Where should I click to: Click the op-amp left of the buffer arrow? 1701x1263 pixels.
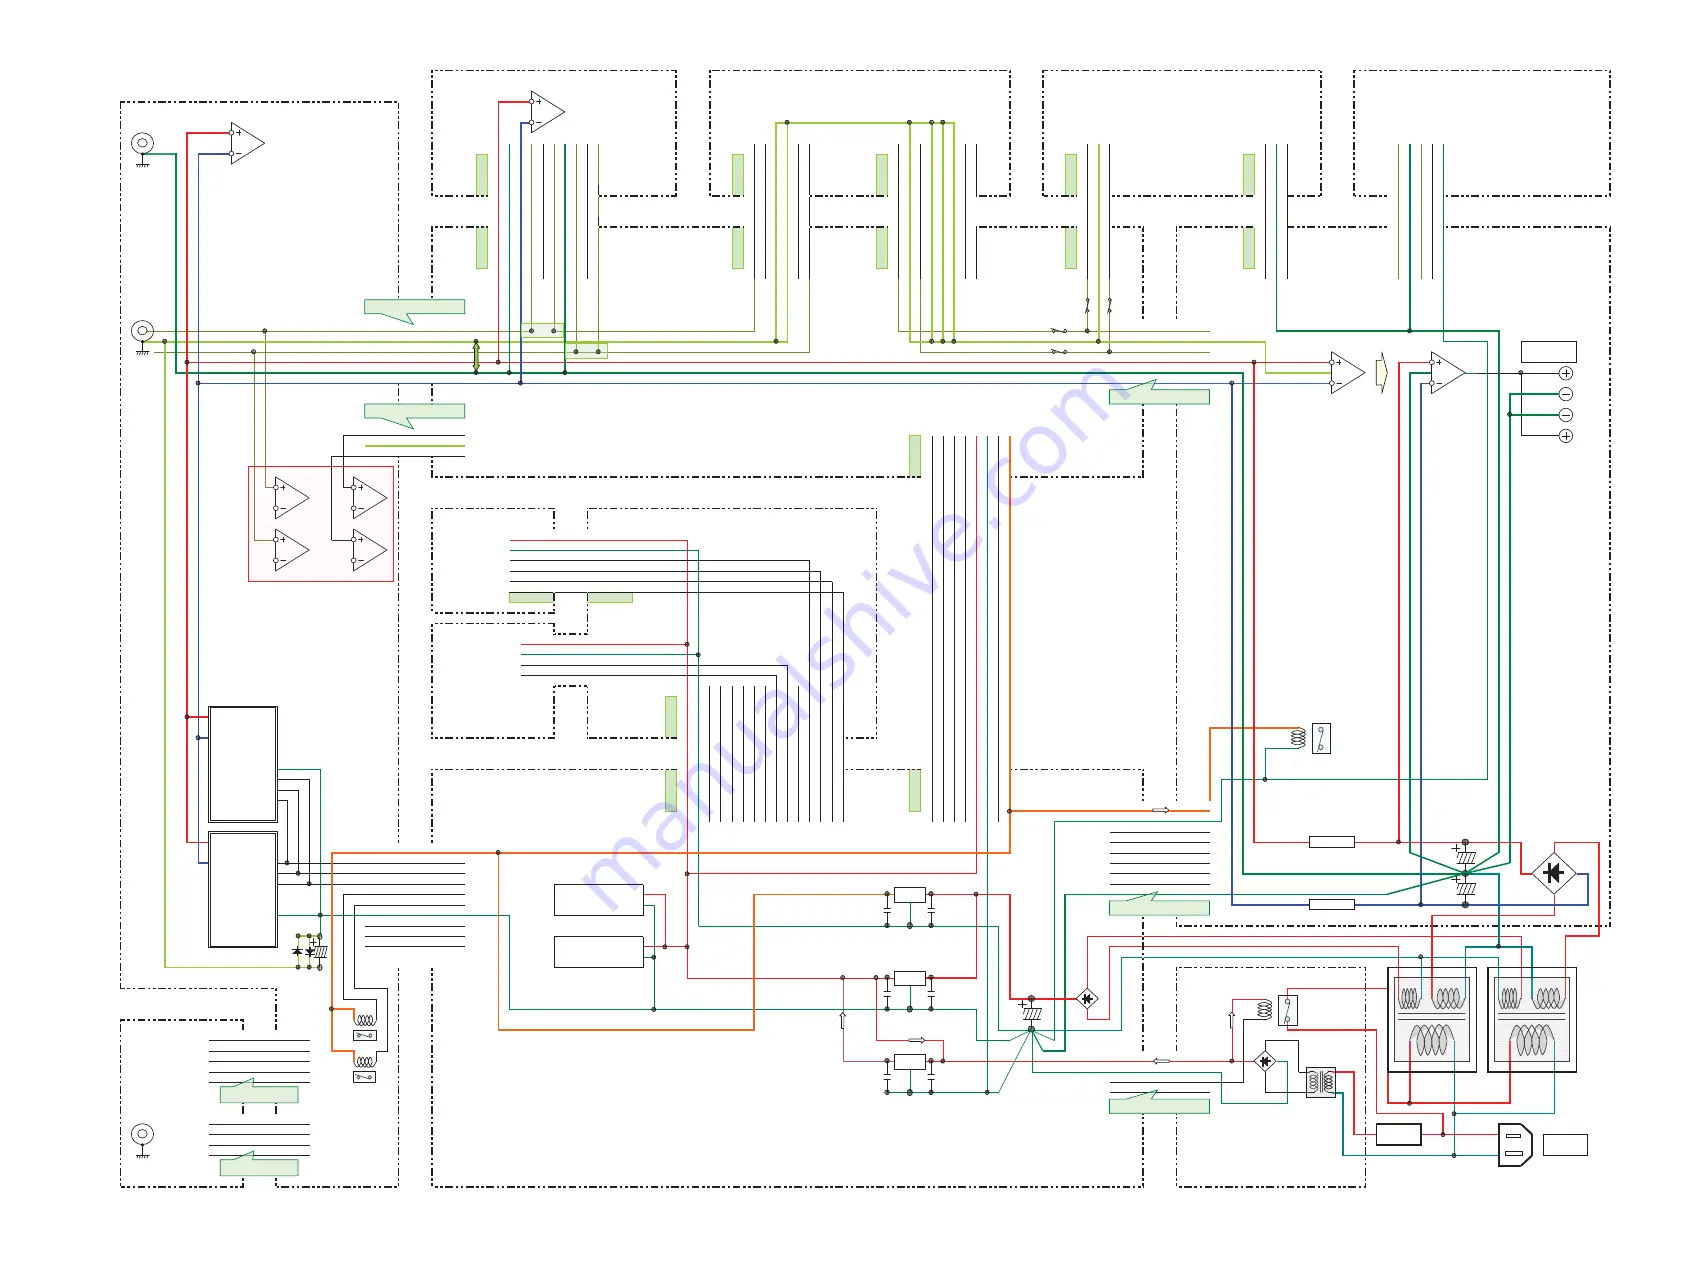point(1347,373)
